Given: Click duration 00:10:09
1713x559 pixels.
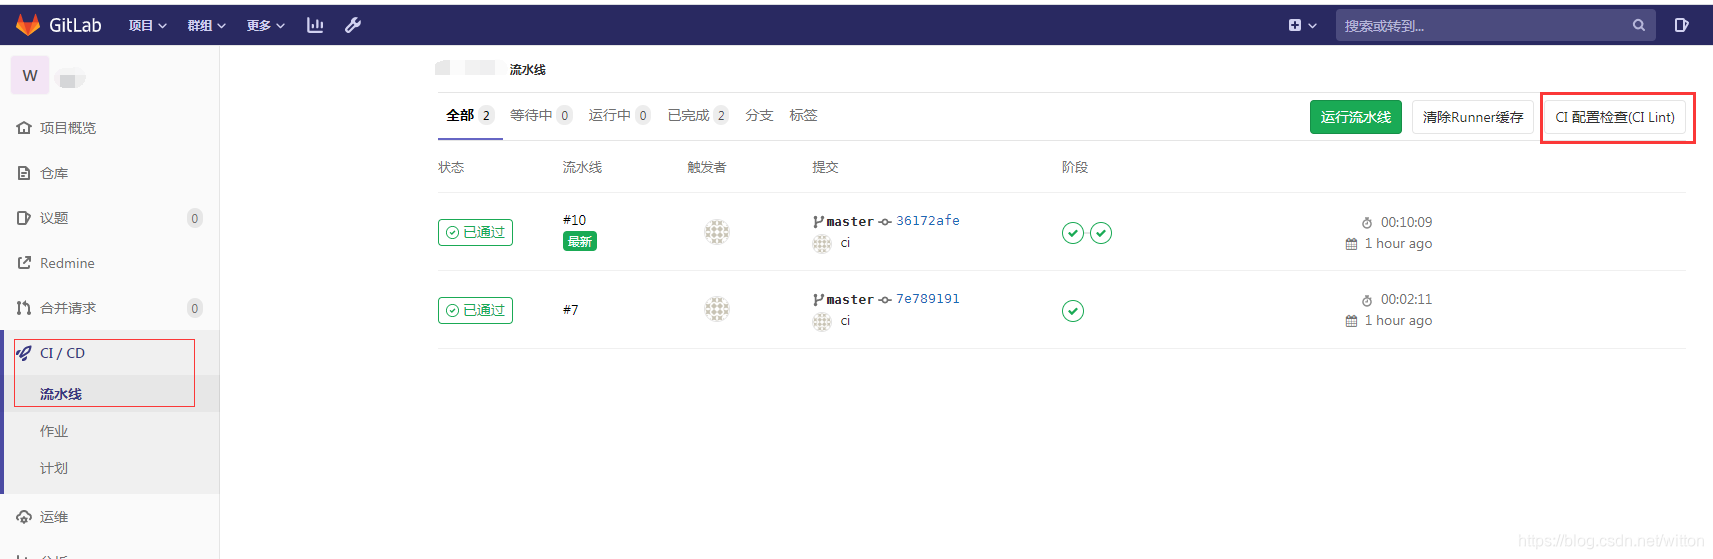Looking at the screenshot, I should (1406, 222).
